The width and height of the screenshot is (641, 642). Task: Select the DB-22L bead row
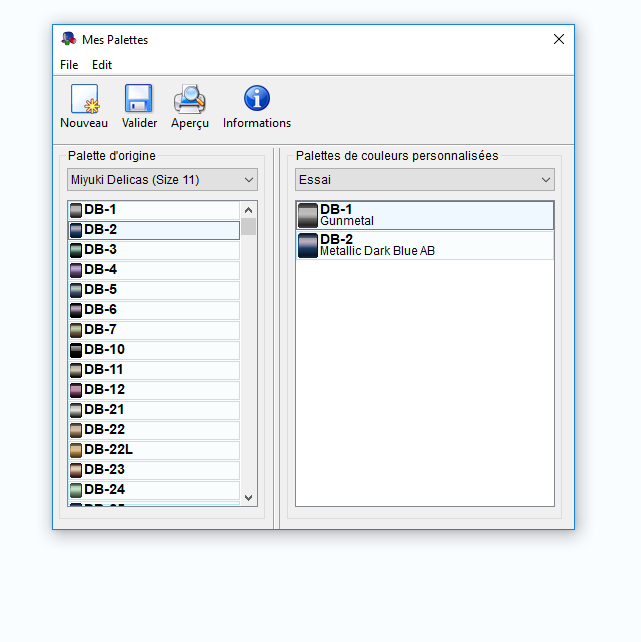click(x=154, y=451)
